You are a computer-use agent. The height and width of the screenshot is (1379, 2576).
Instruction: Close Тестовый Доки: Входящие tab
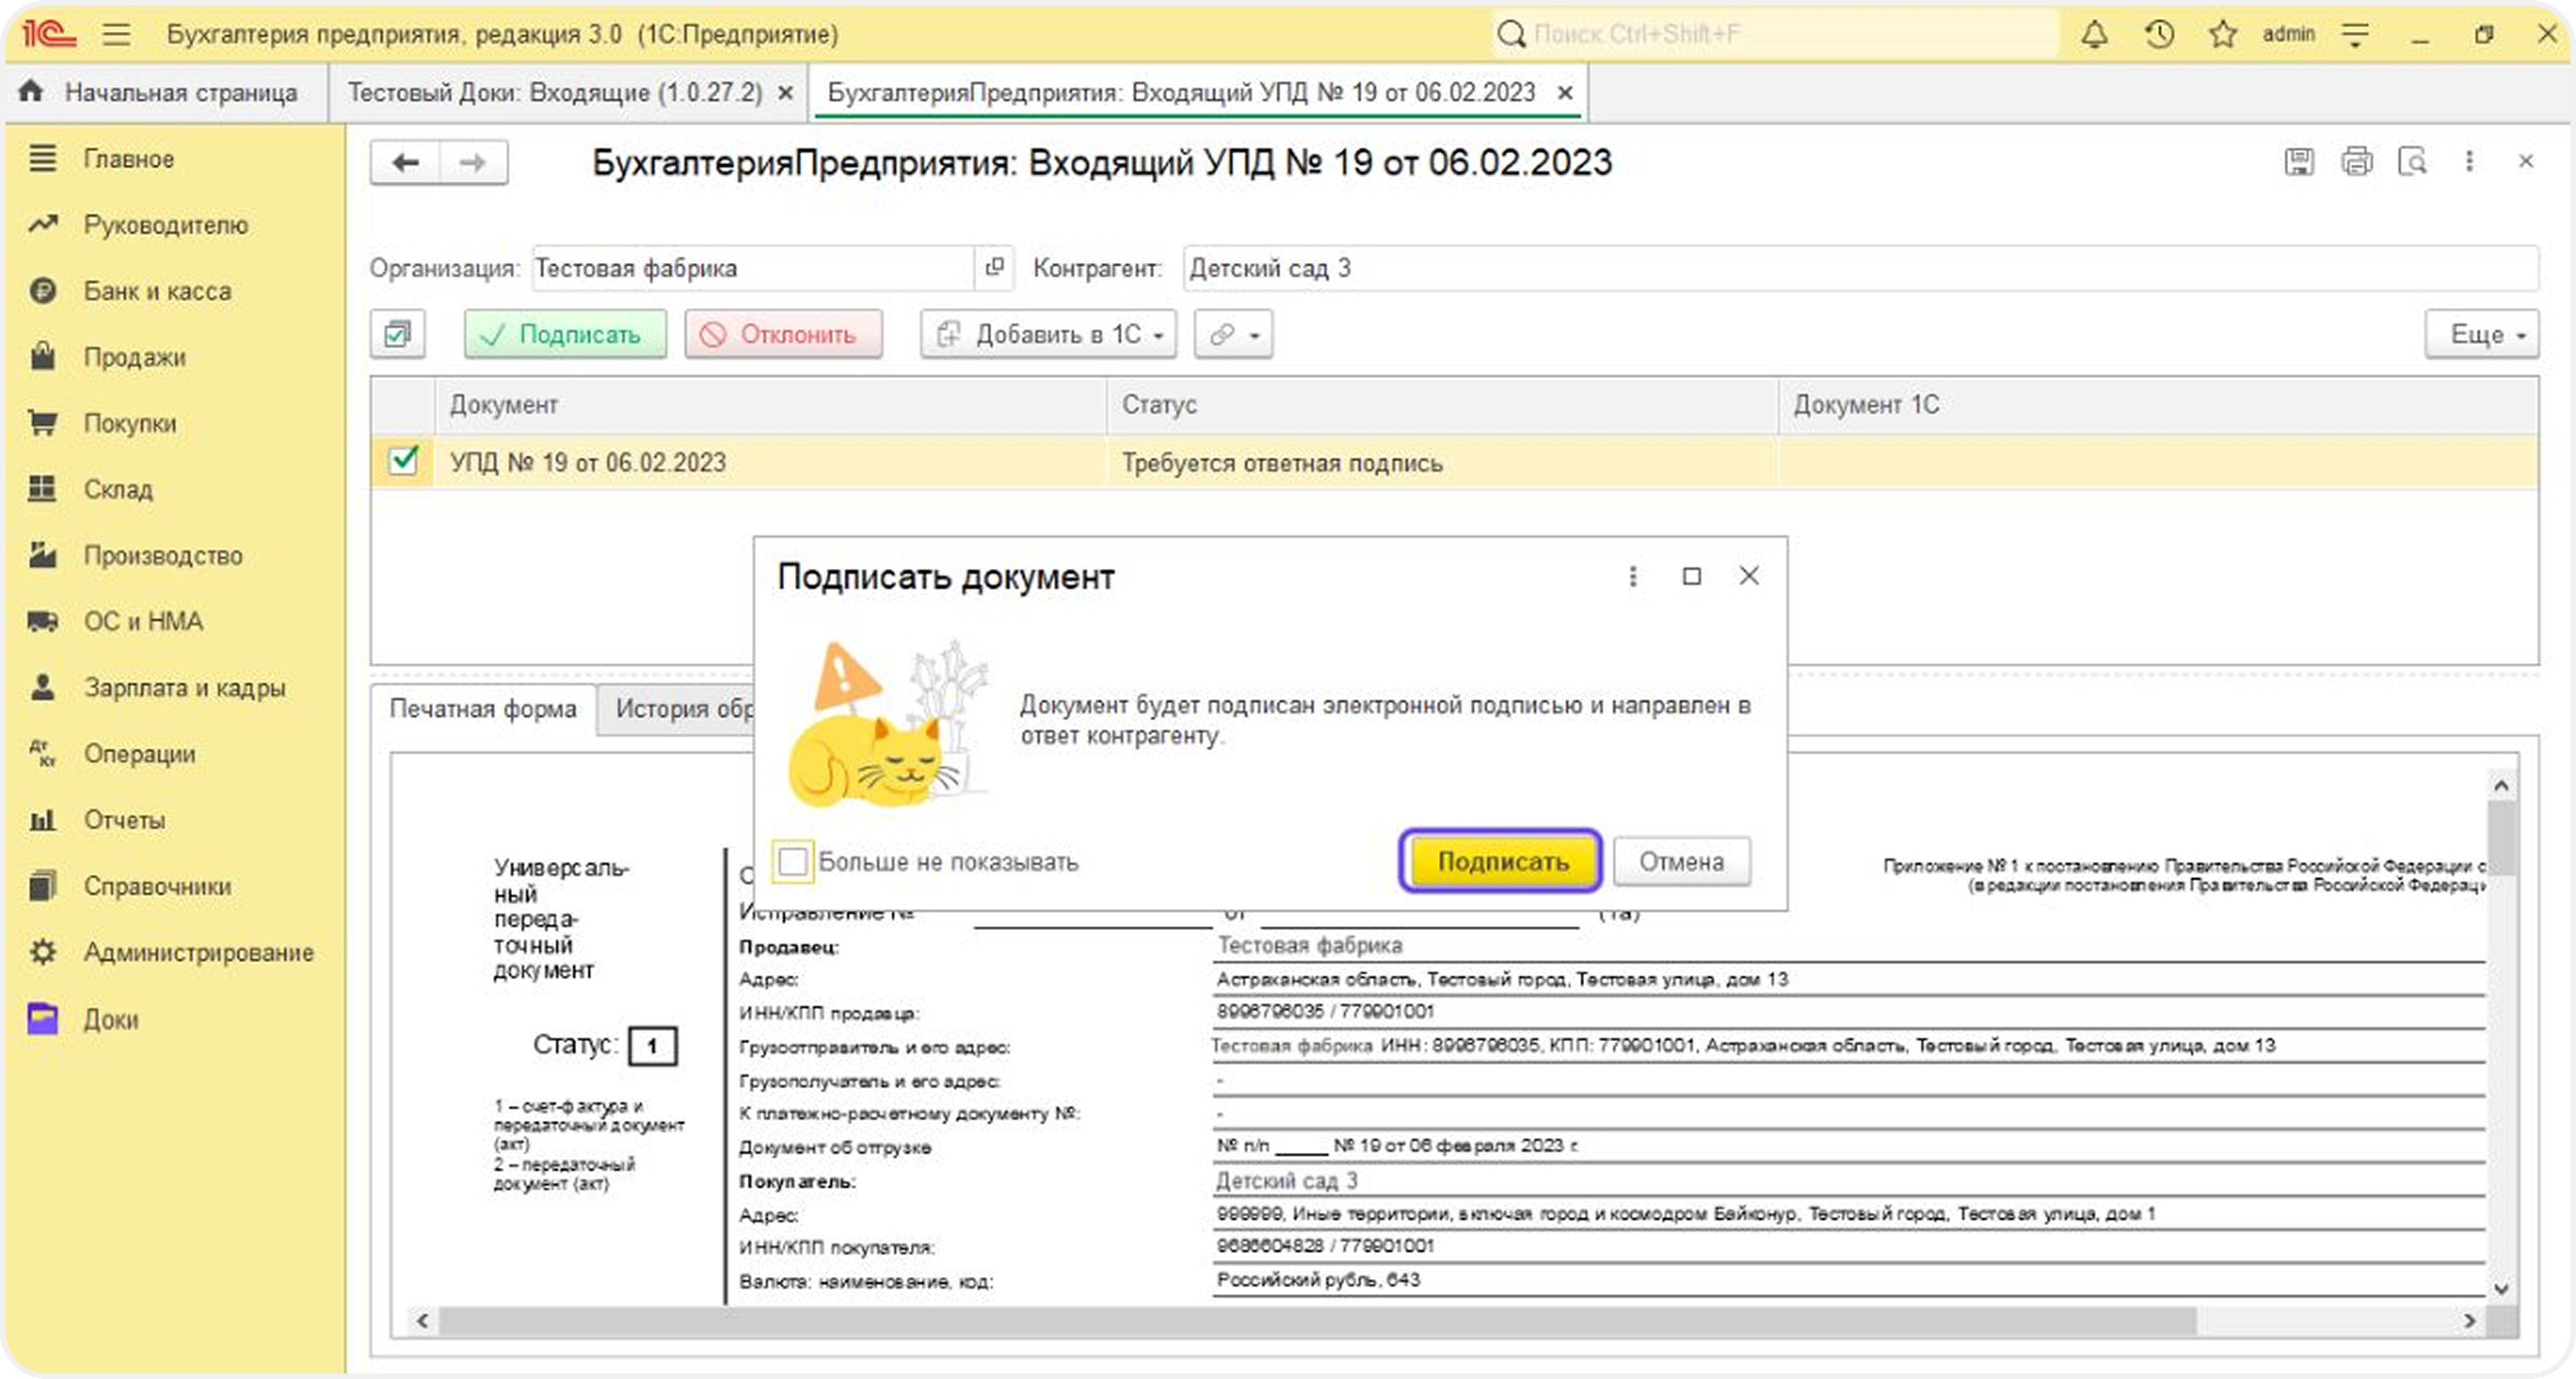pyautogui.click(x=786, y=93)
